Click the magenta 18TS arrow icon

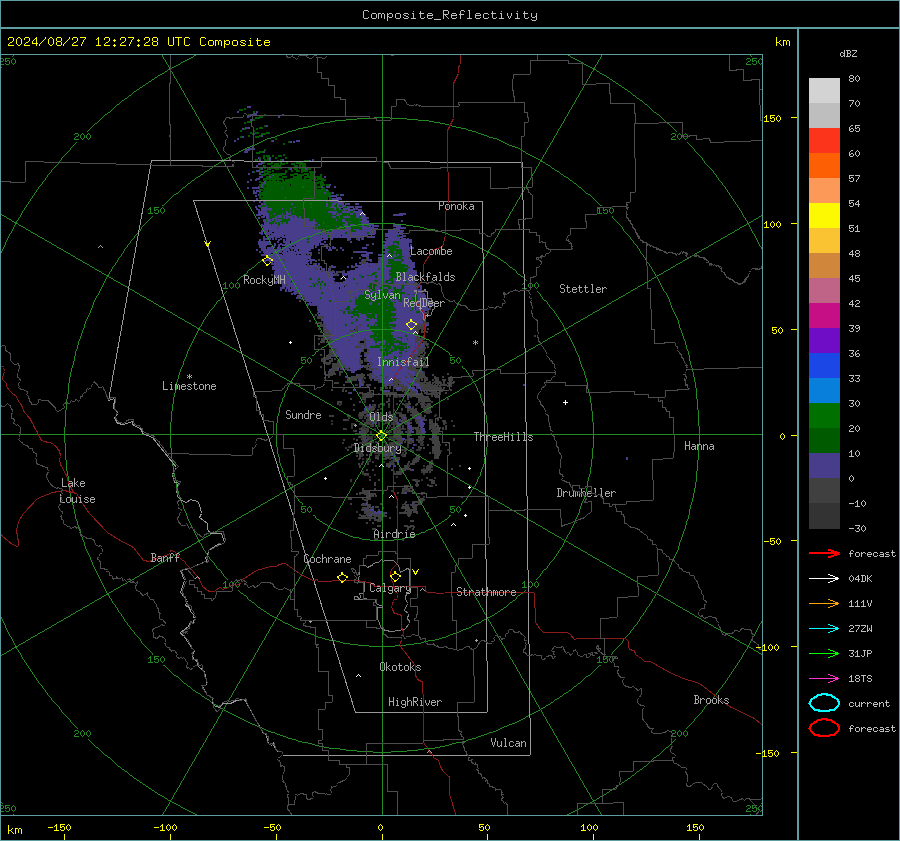824,679
